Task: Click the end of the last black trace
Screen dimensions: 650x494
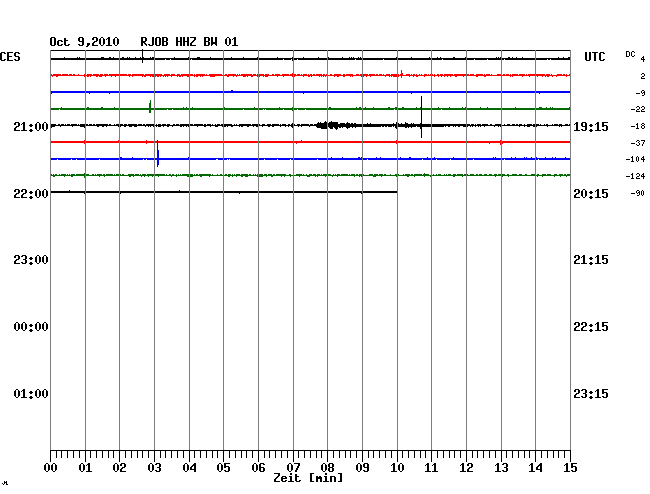Action: (396, 192)
